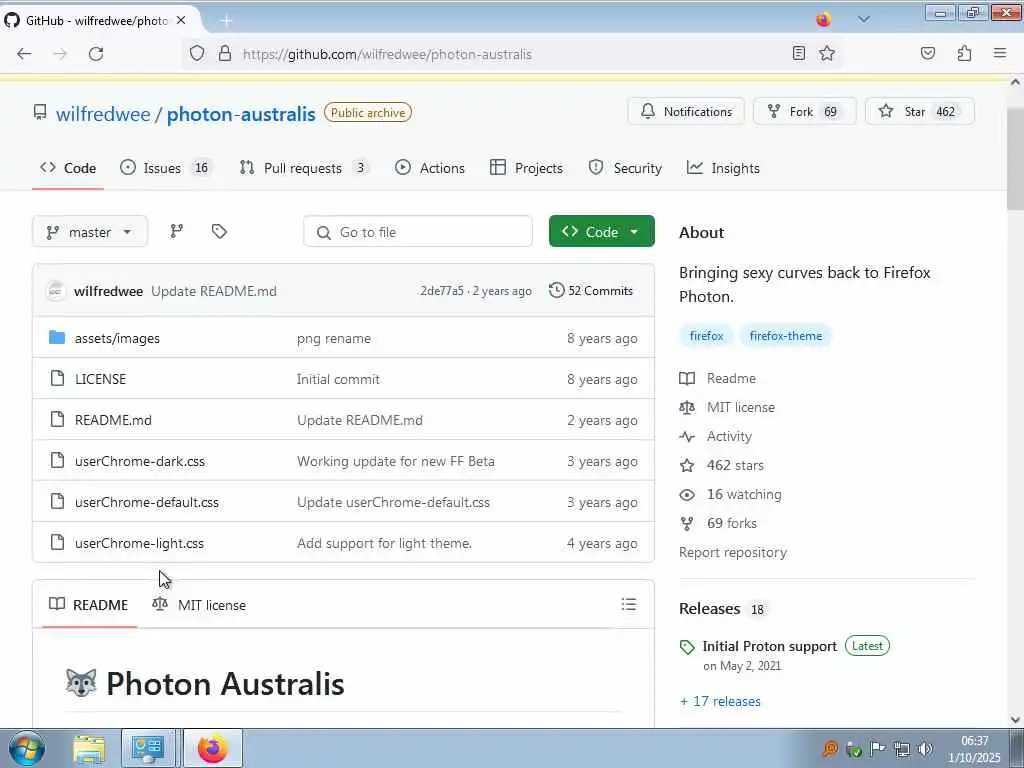Select the README tab in file viewer
The image size is (1024, 768).
(89, 605)
